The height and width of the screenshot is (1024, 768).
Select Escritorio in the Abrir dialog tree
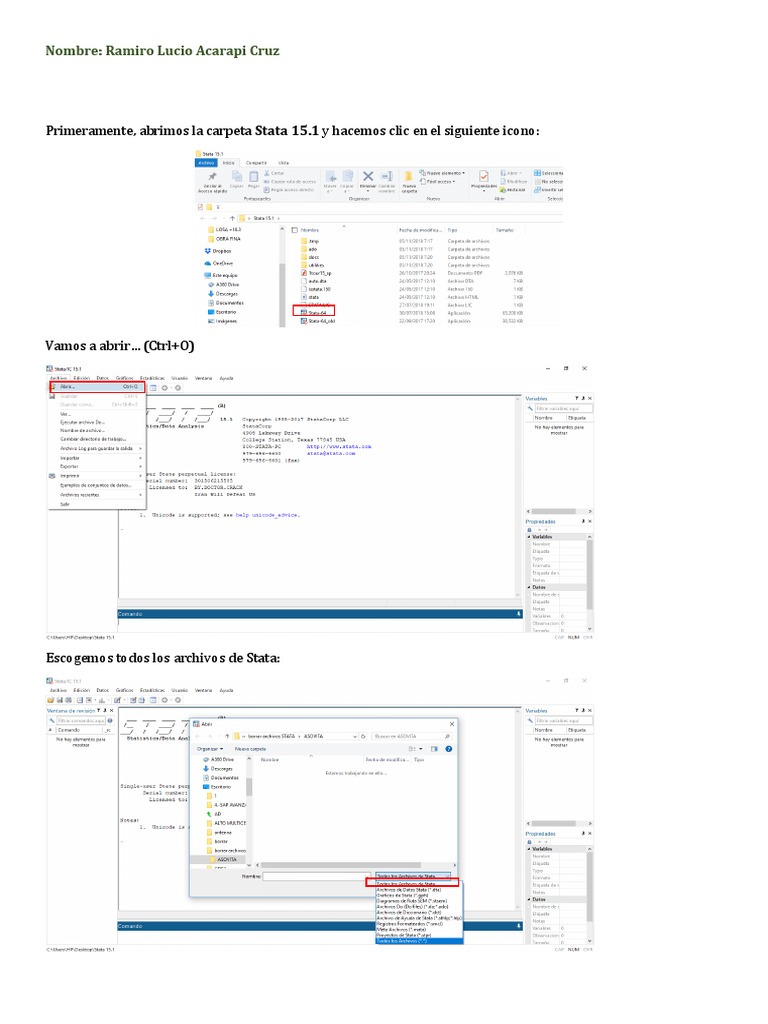point(217,787)
